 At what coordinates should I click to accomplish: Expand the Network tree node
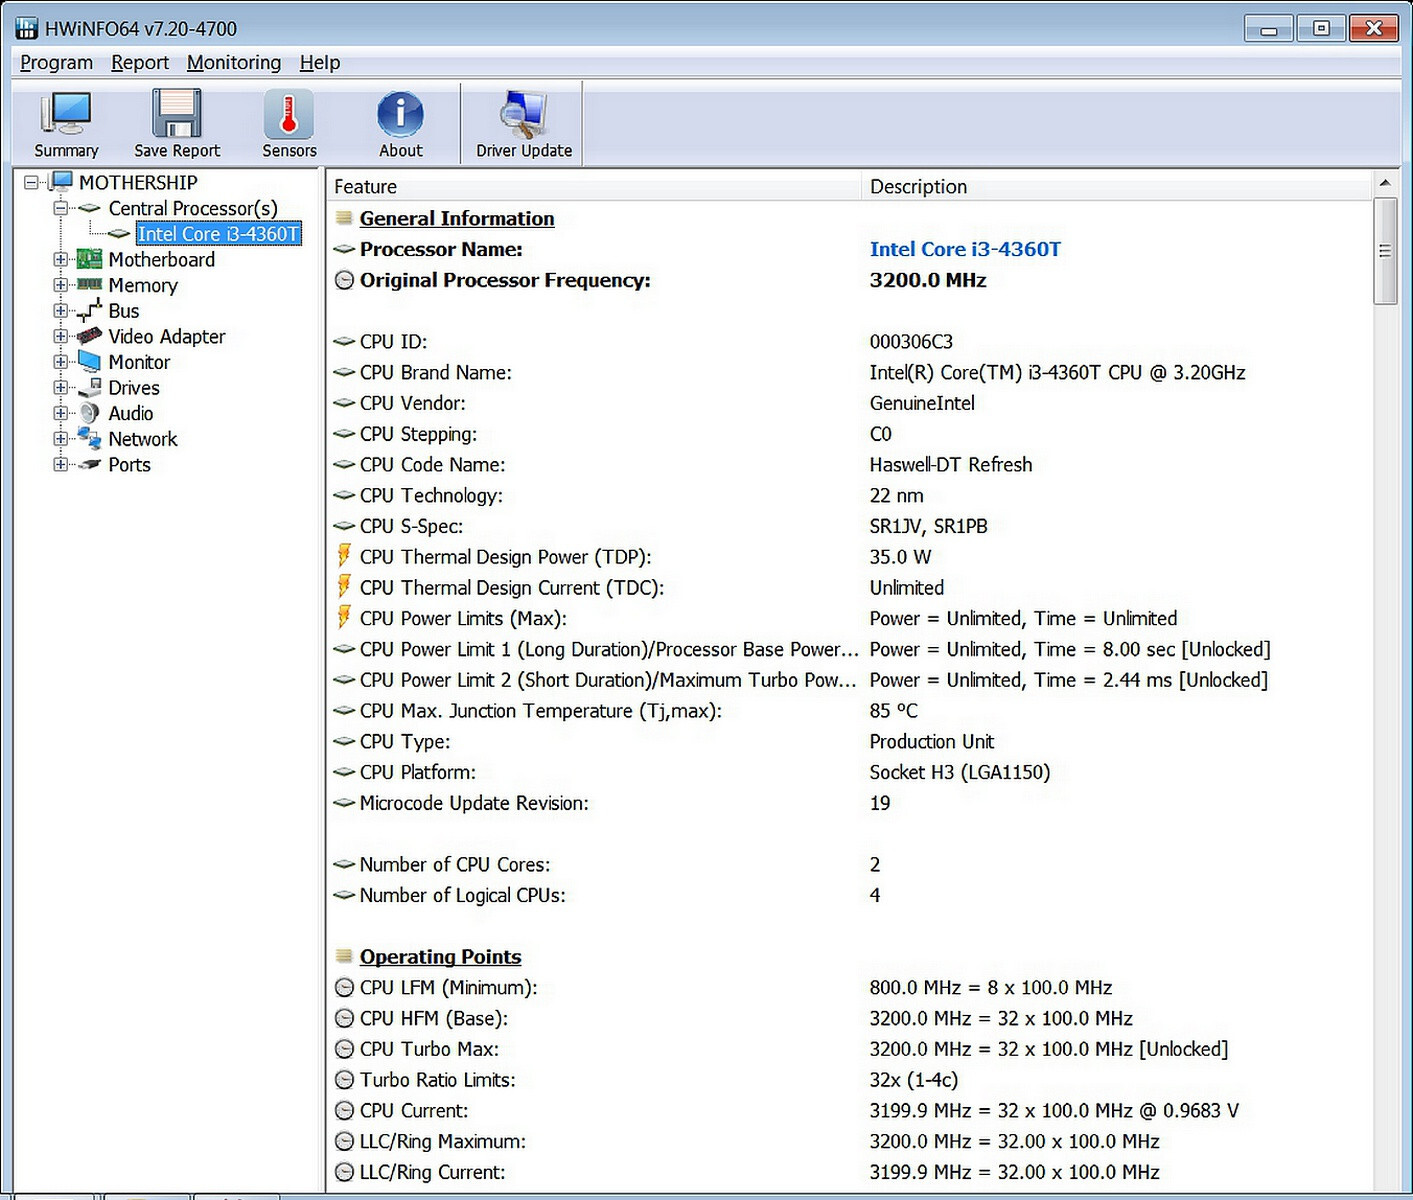point(61,439)
